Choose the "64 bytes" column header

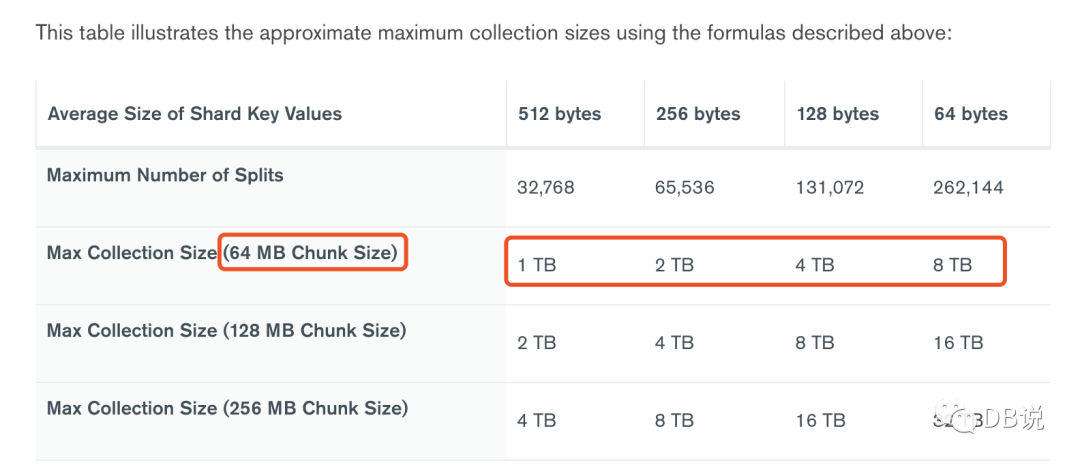click(971, 114)
